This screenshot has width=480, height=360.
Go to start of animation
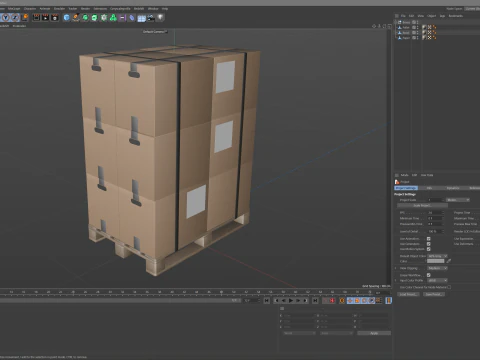coord(266,301)
